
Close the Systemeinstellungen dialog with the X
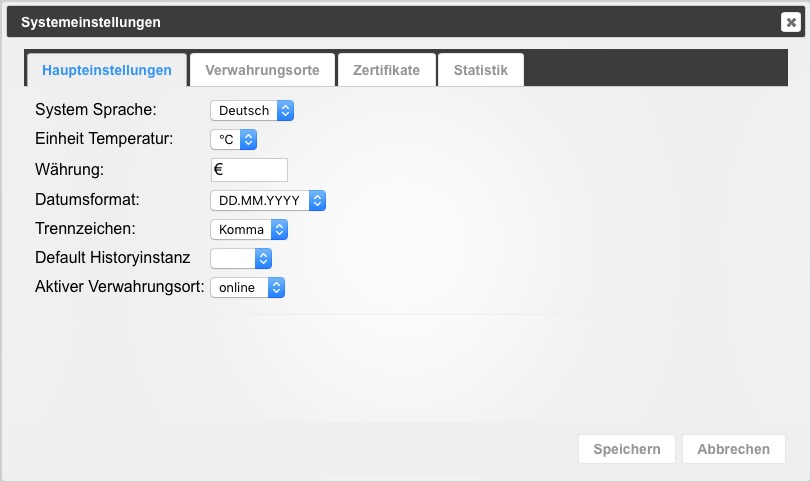pyautogui.click(x=790, y=22)
